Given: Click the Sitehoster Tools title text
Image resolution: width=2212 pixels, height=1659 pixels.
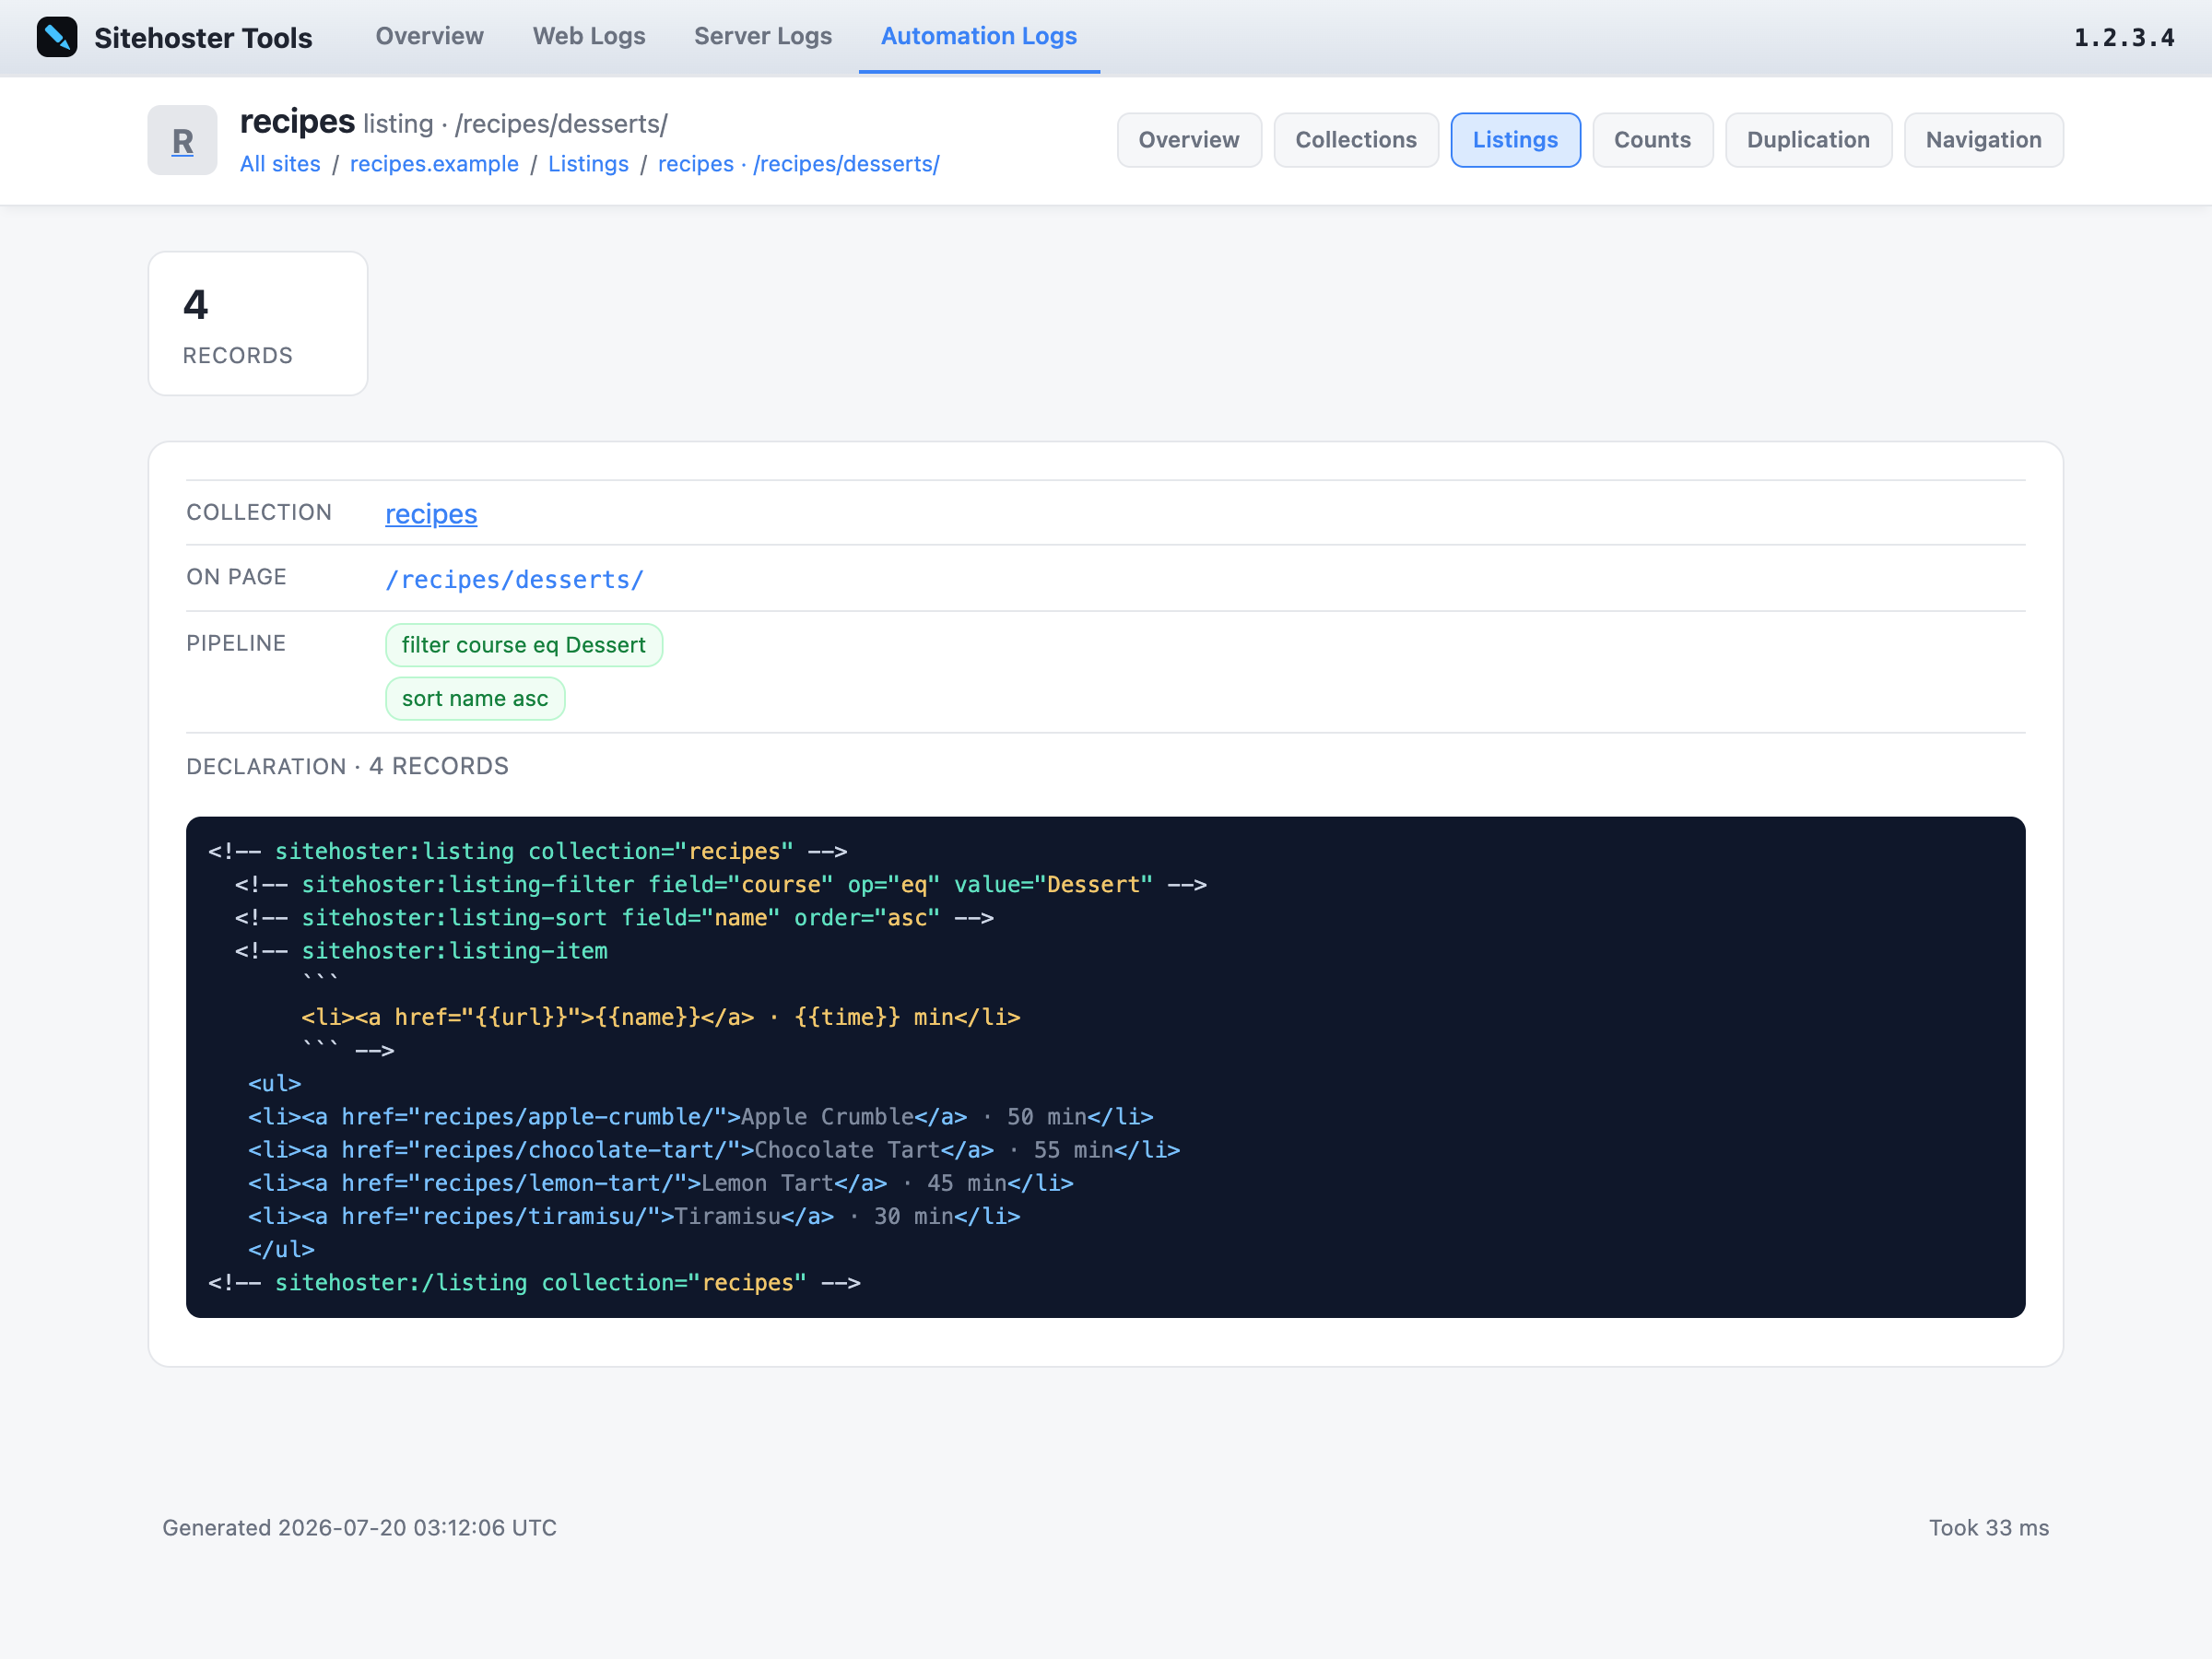Looking at the screenshot, I should pos(203,38).
